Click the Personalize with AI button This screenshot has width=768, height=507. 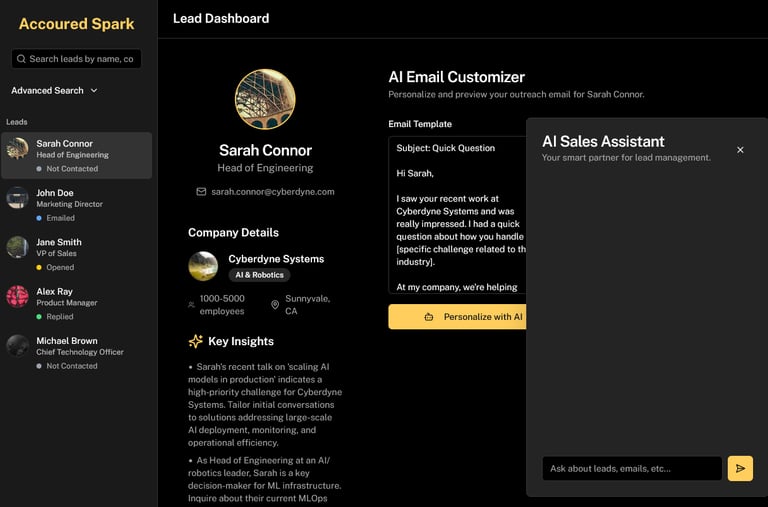(457, 317)
